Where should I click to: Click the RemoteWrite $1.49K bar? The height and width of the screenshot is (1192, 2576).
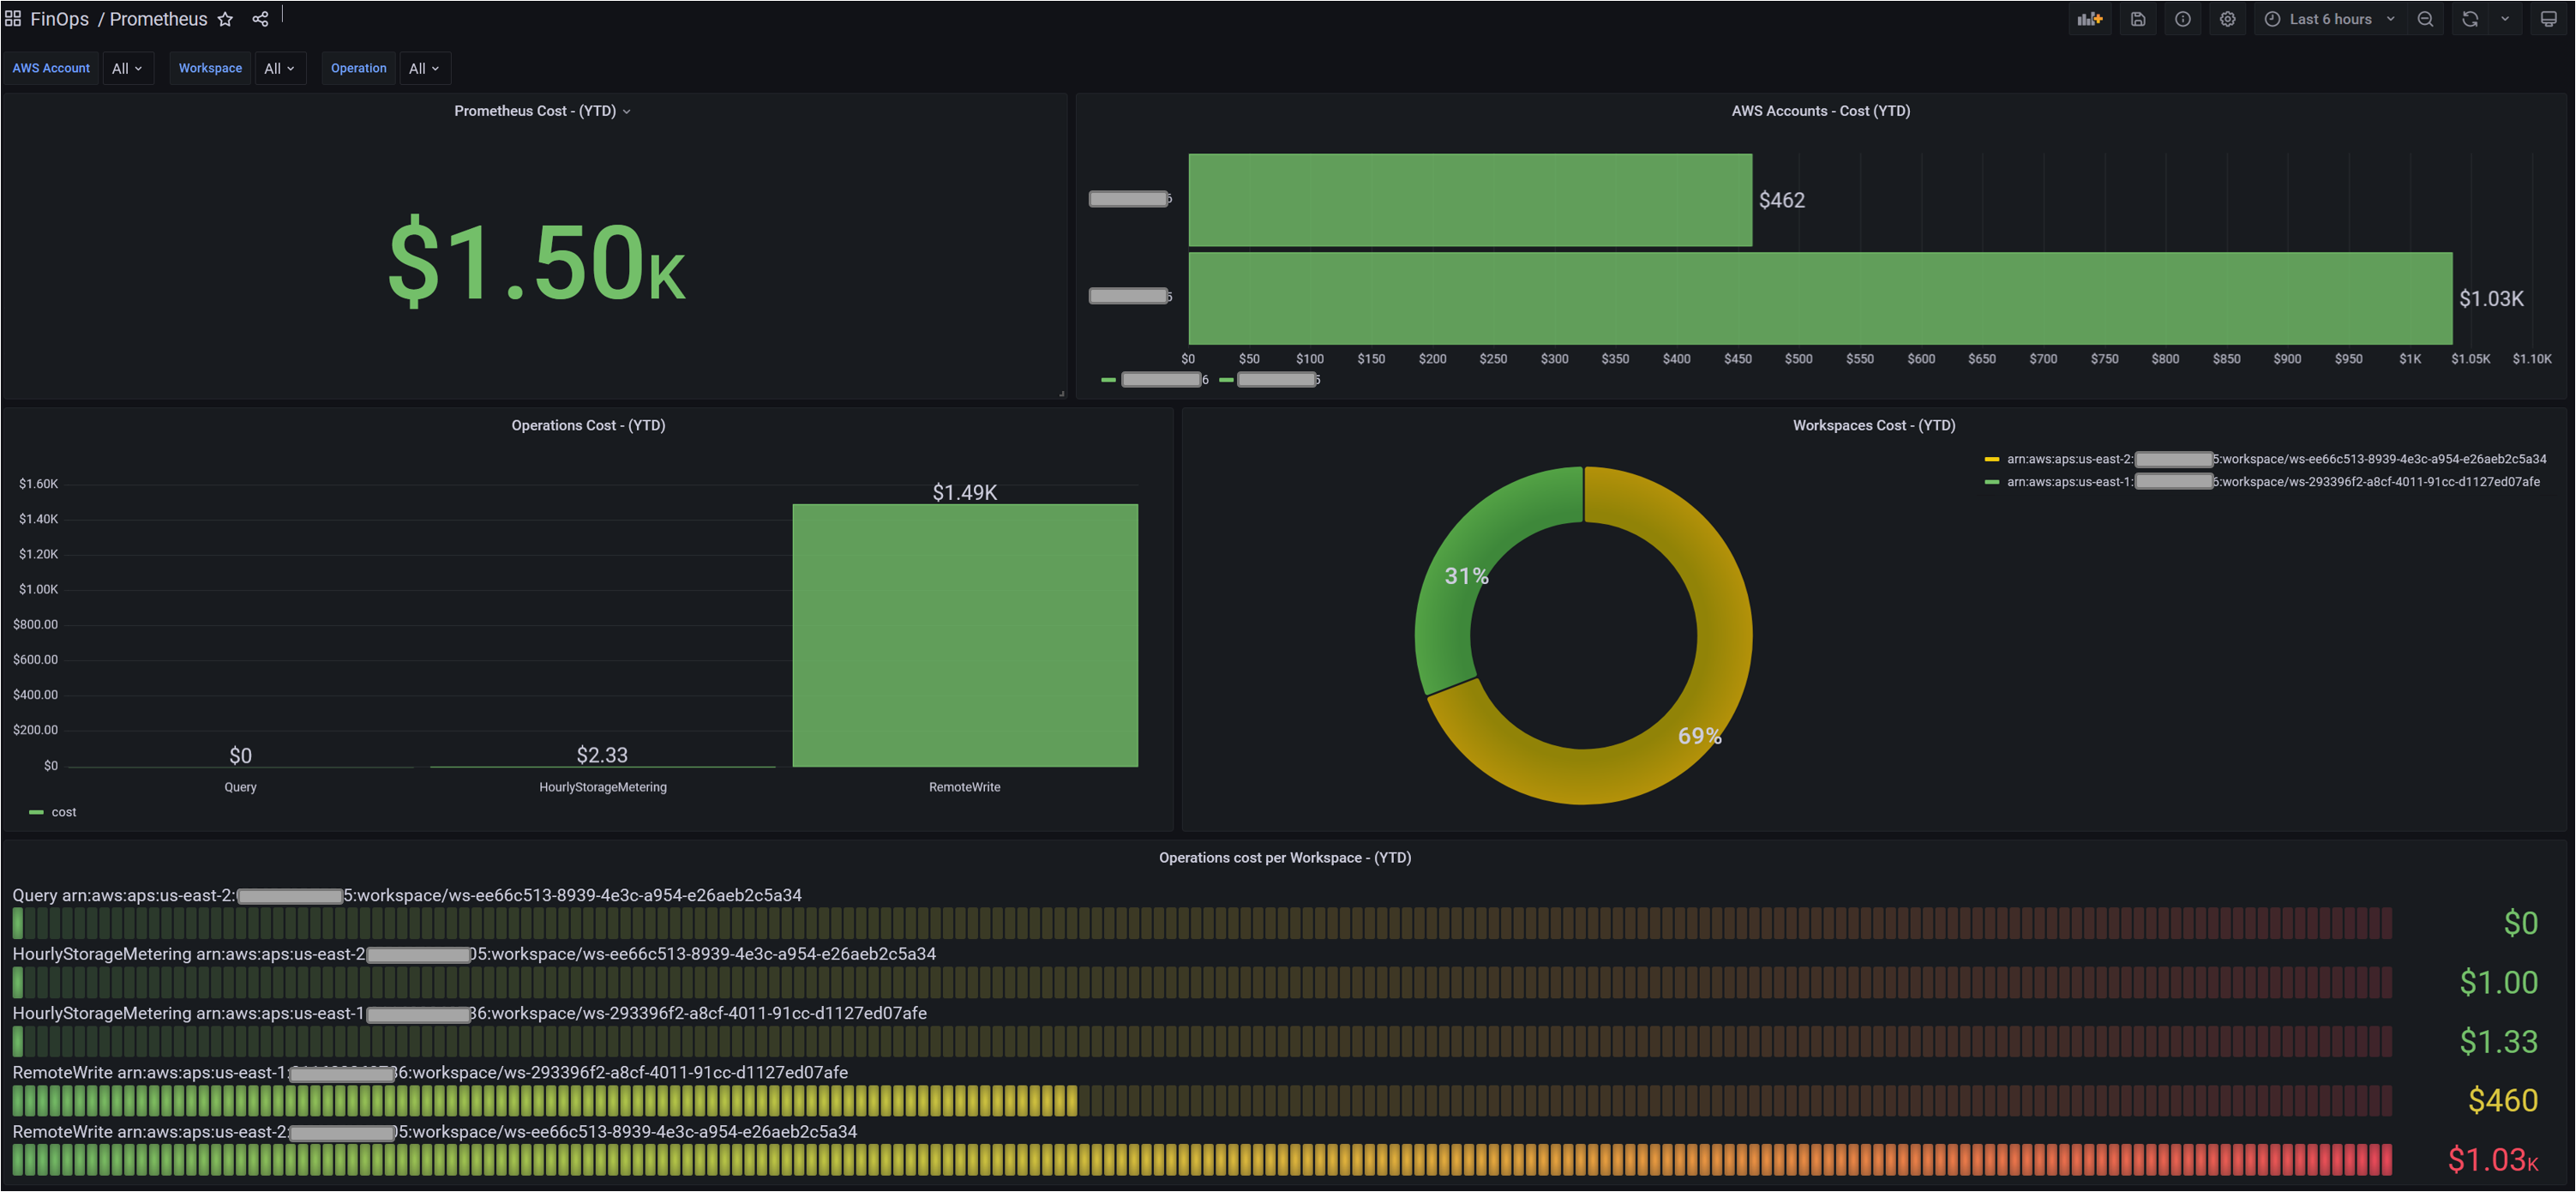(x=965, y=635)
